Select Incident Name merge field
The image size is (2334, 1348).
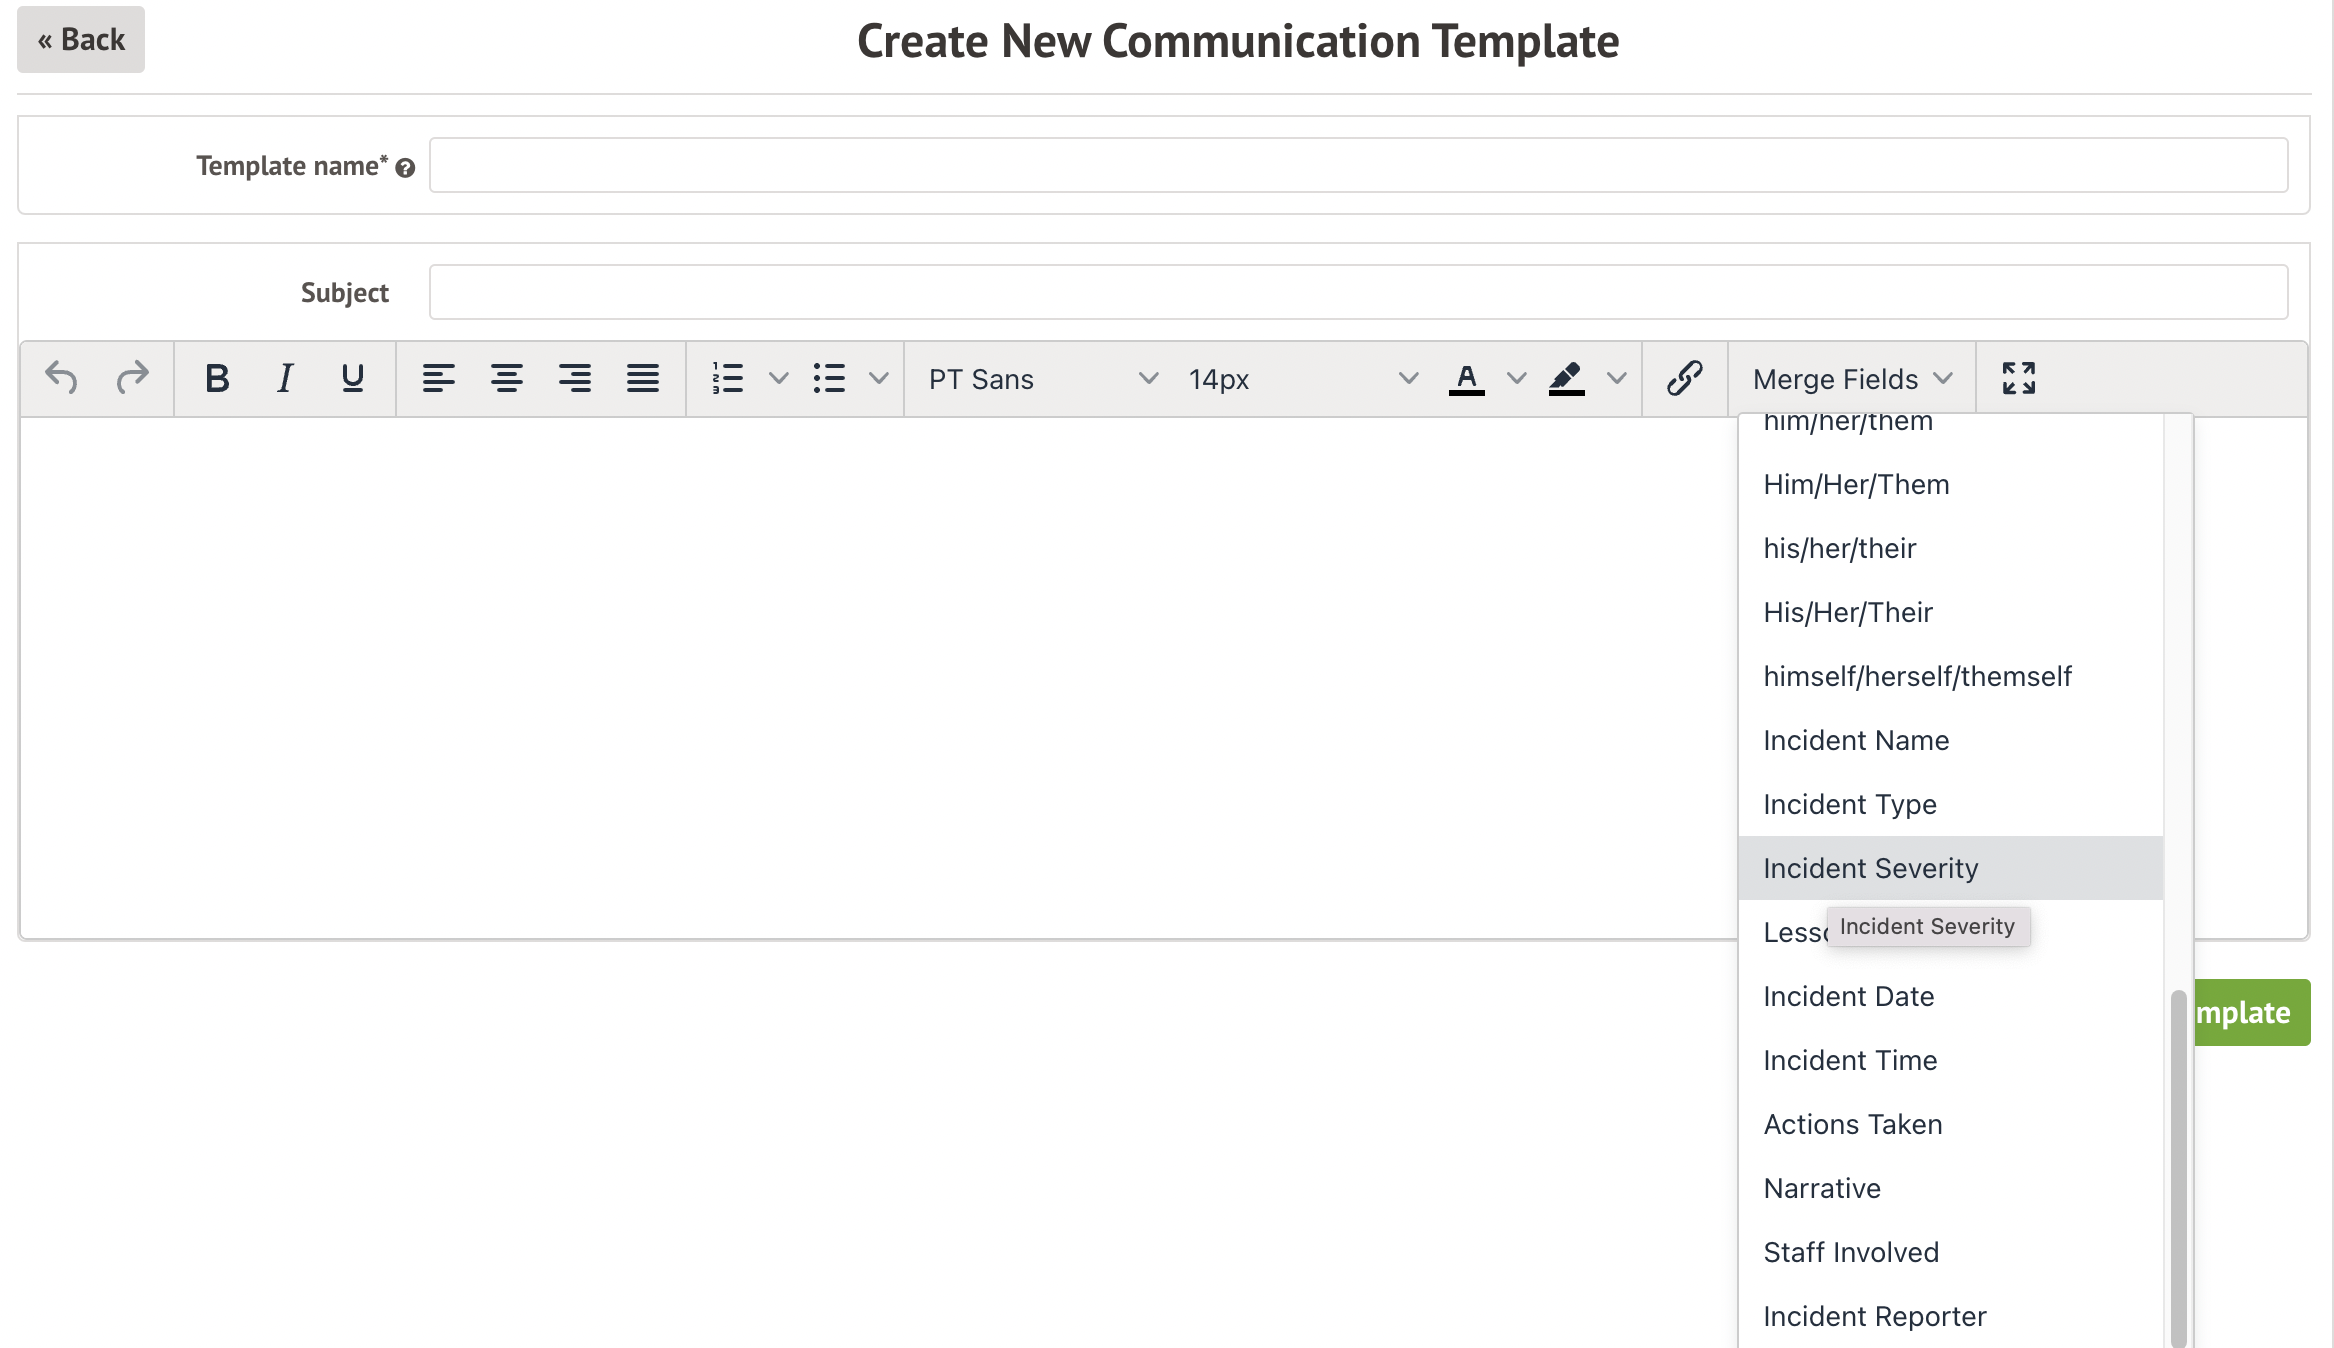(1856, 740)
